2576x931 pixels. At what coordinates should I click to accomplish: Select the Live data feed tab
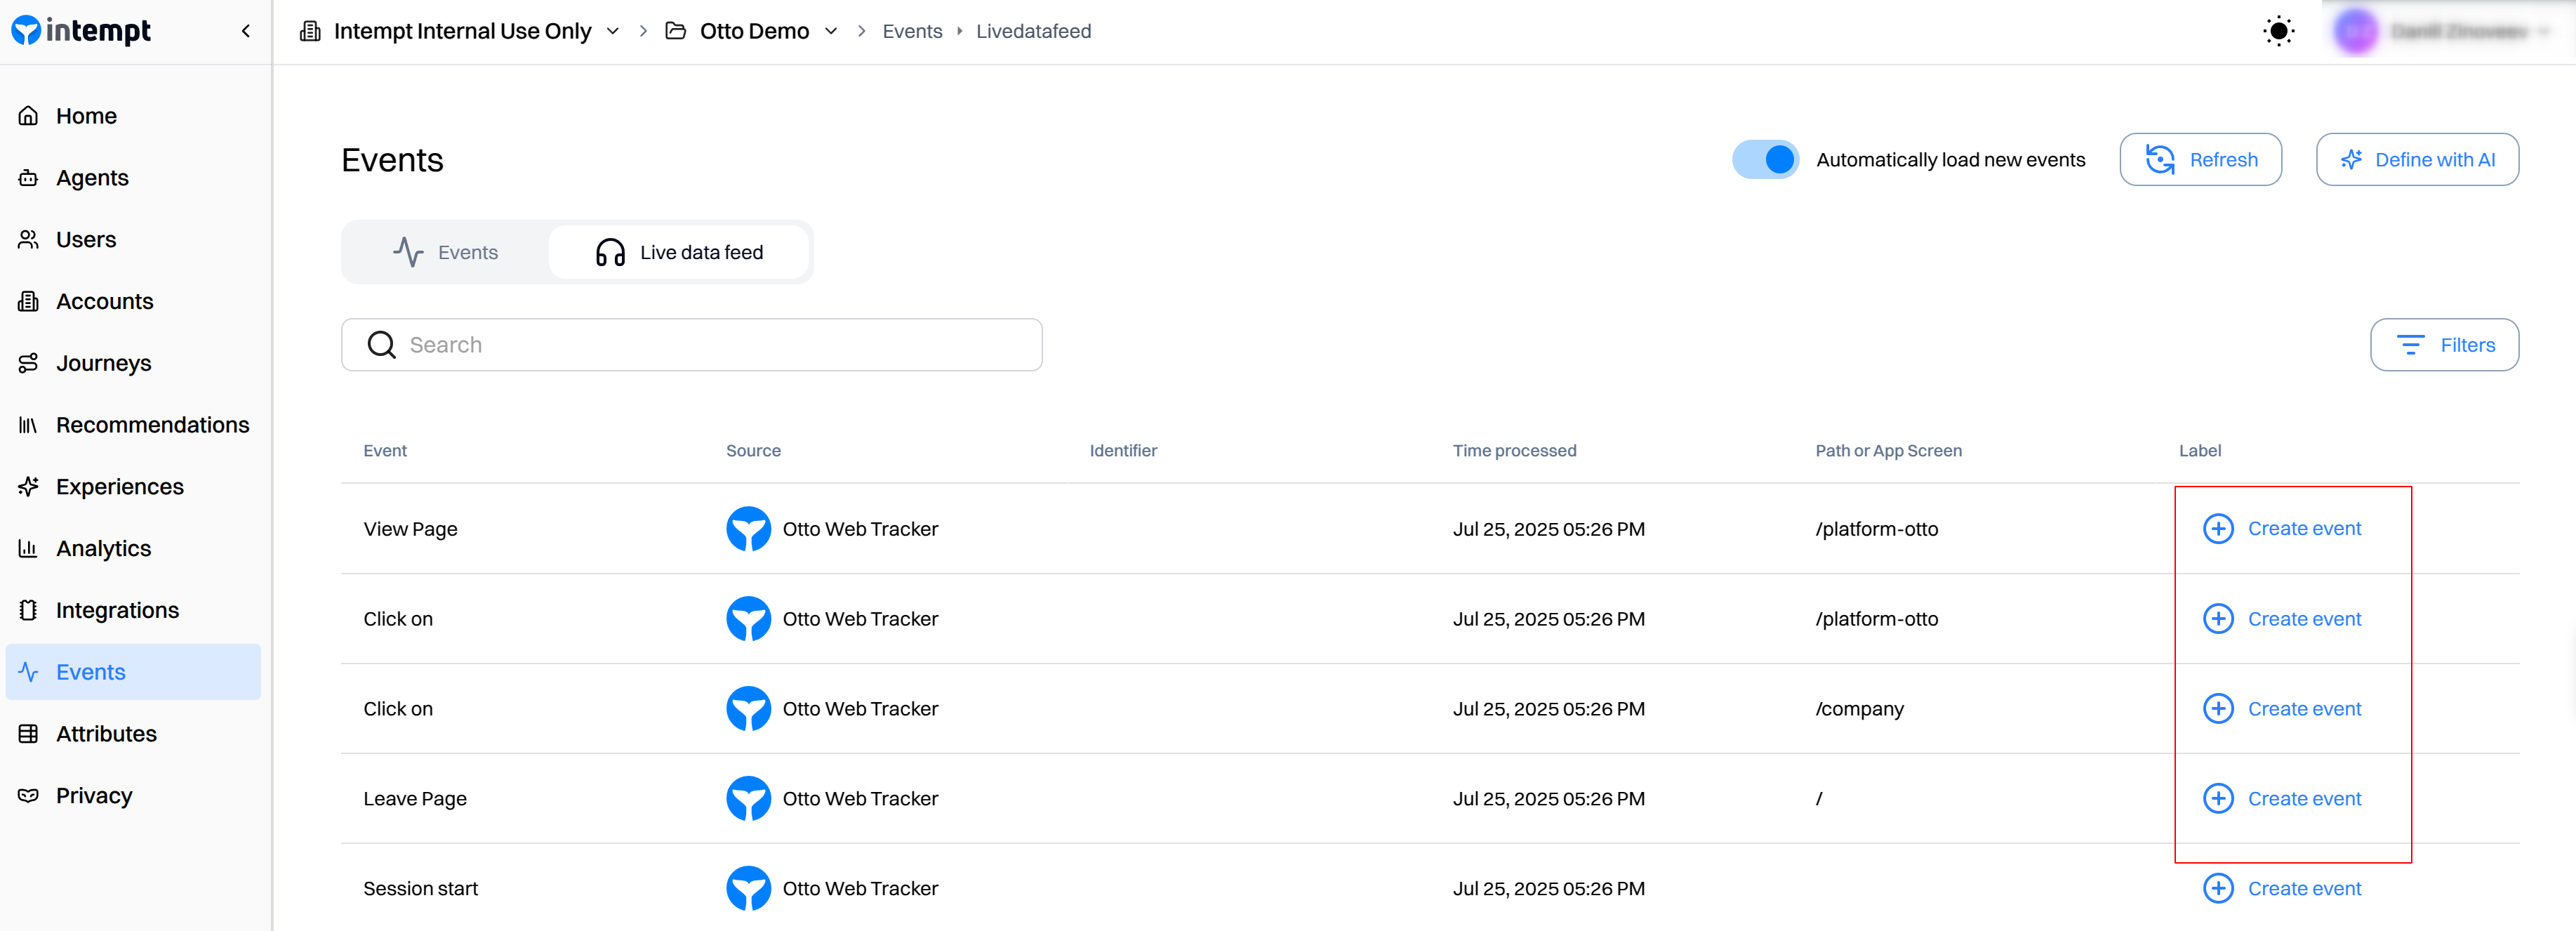click(x=679, y=252)
